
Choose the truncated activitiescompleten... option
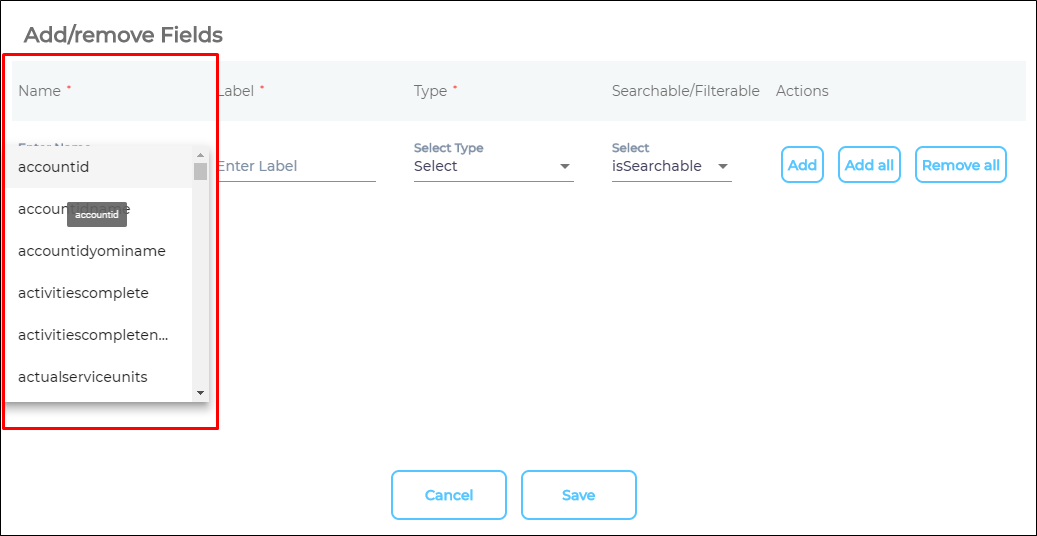pos(93,335)
